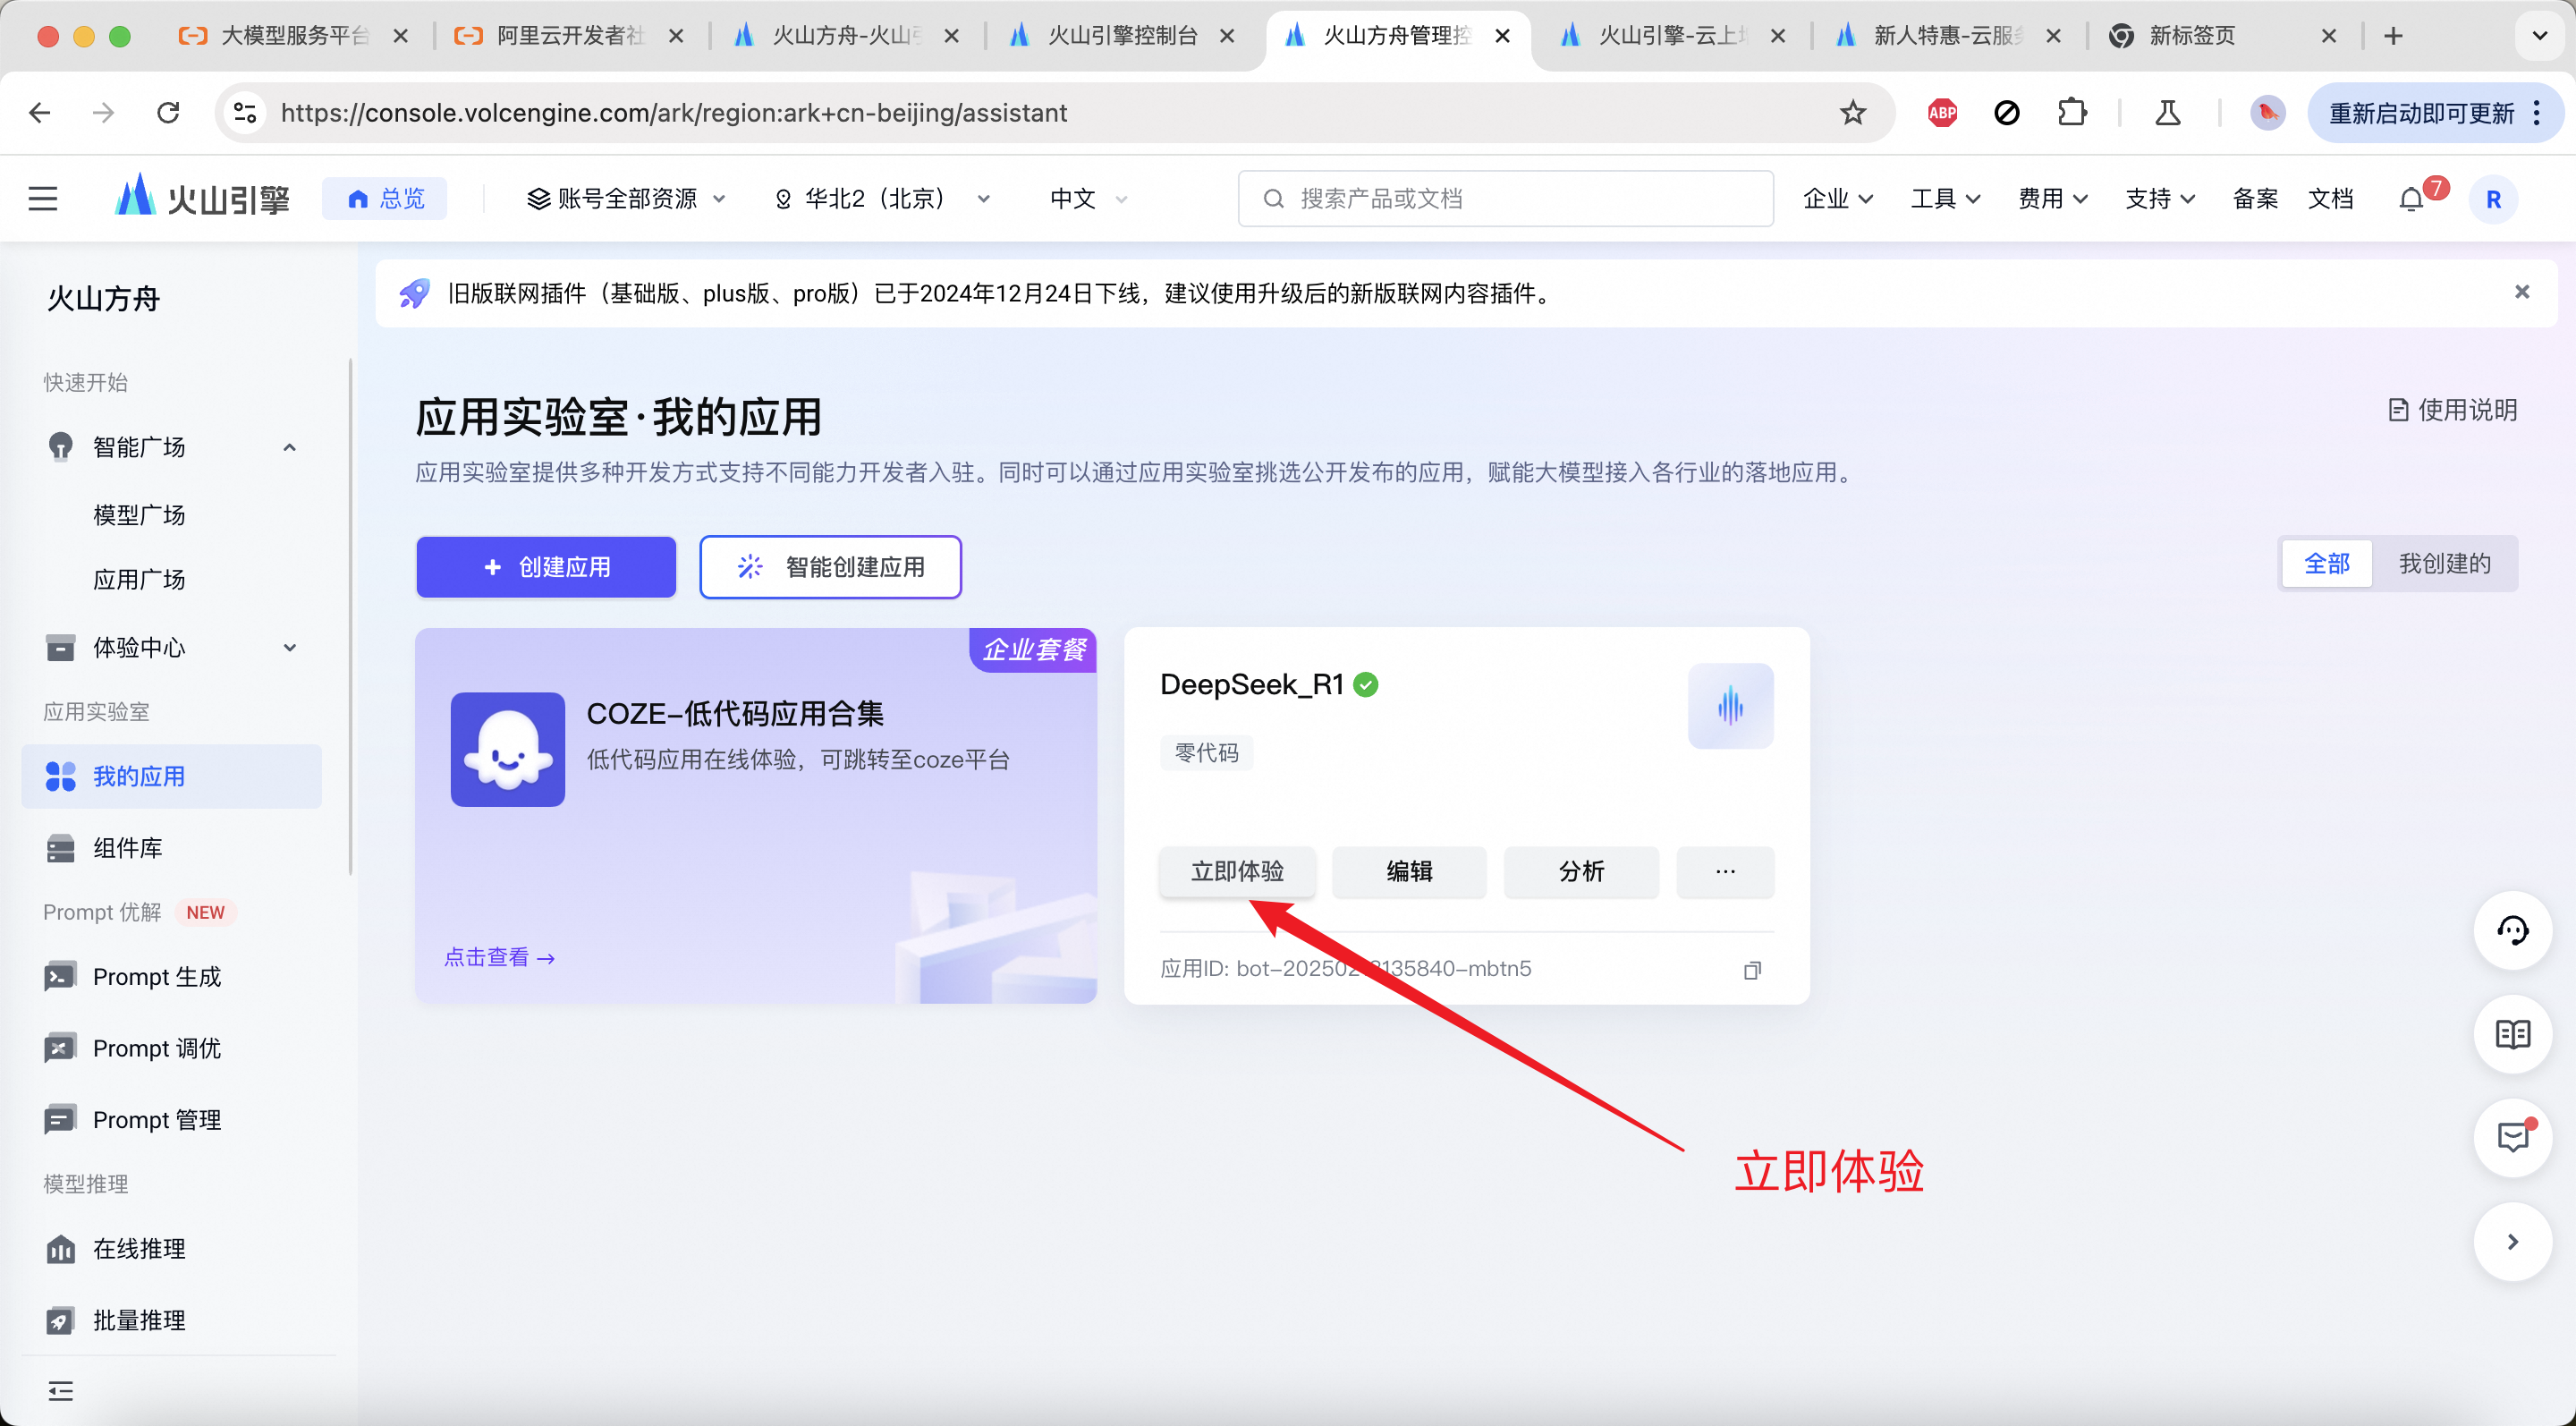Open the more options ellipsis button
Image resolution: width=2576 pixels, height=1426 pixels.
(x=1725, y=872)
